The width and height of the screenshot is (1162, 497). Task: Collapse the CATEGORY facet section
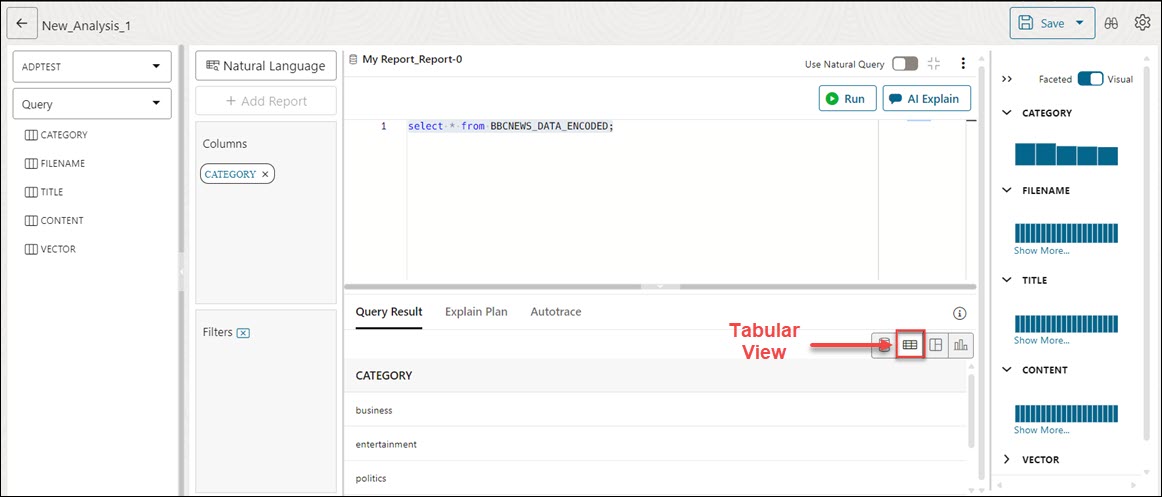click(x=1007, y=113)
